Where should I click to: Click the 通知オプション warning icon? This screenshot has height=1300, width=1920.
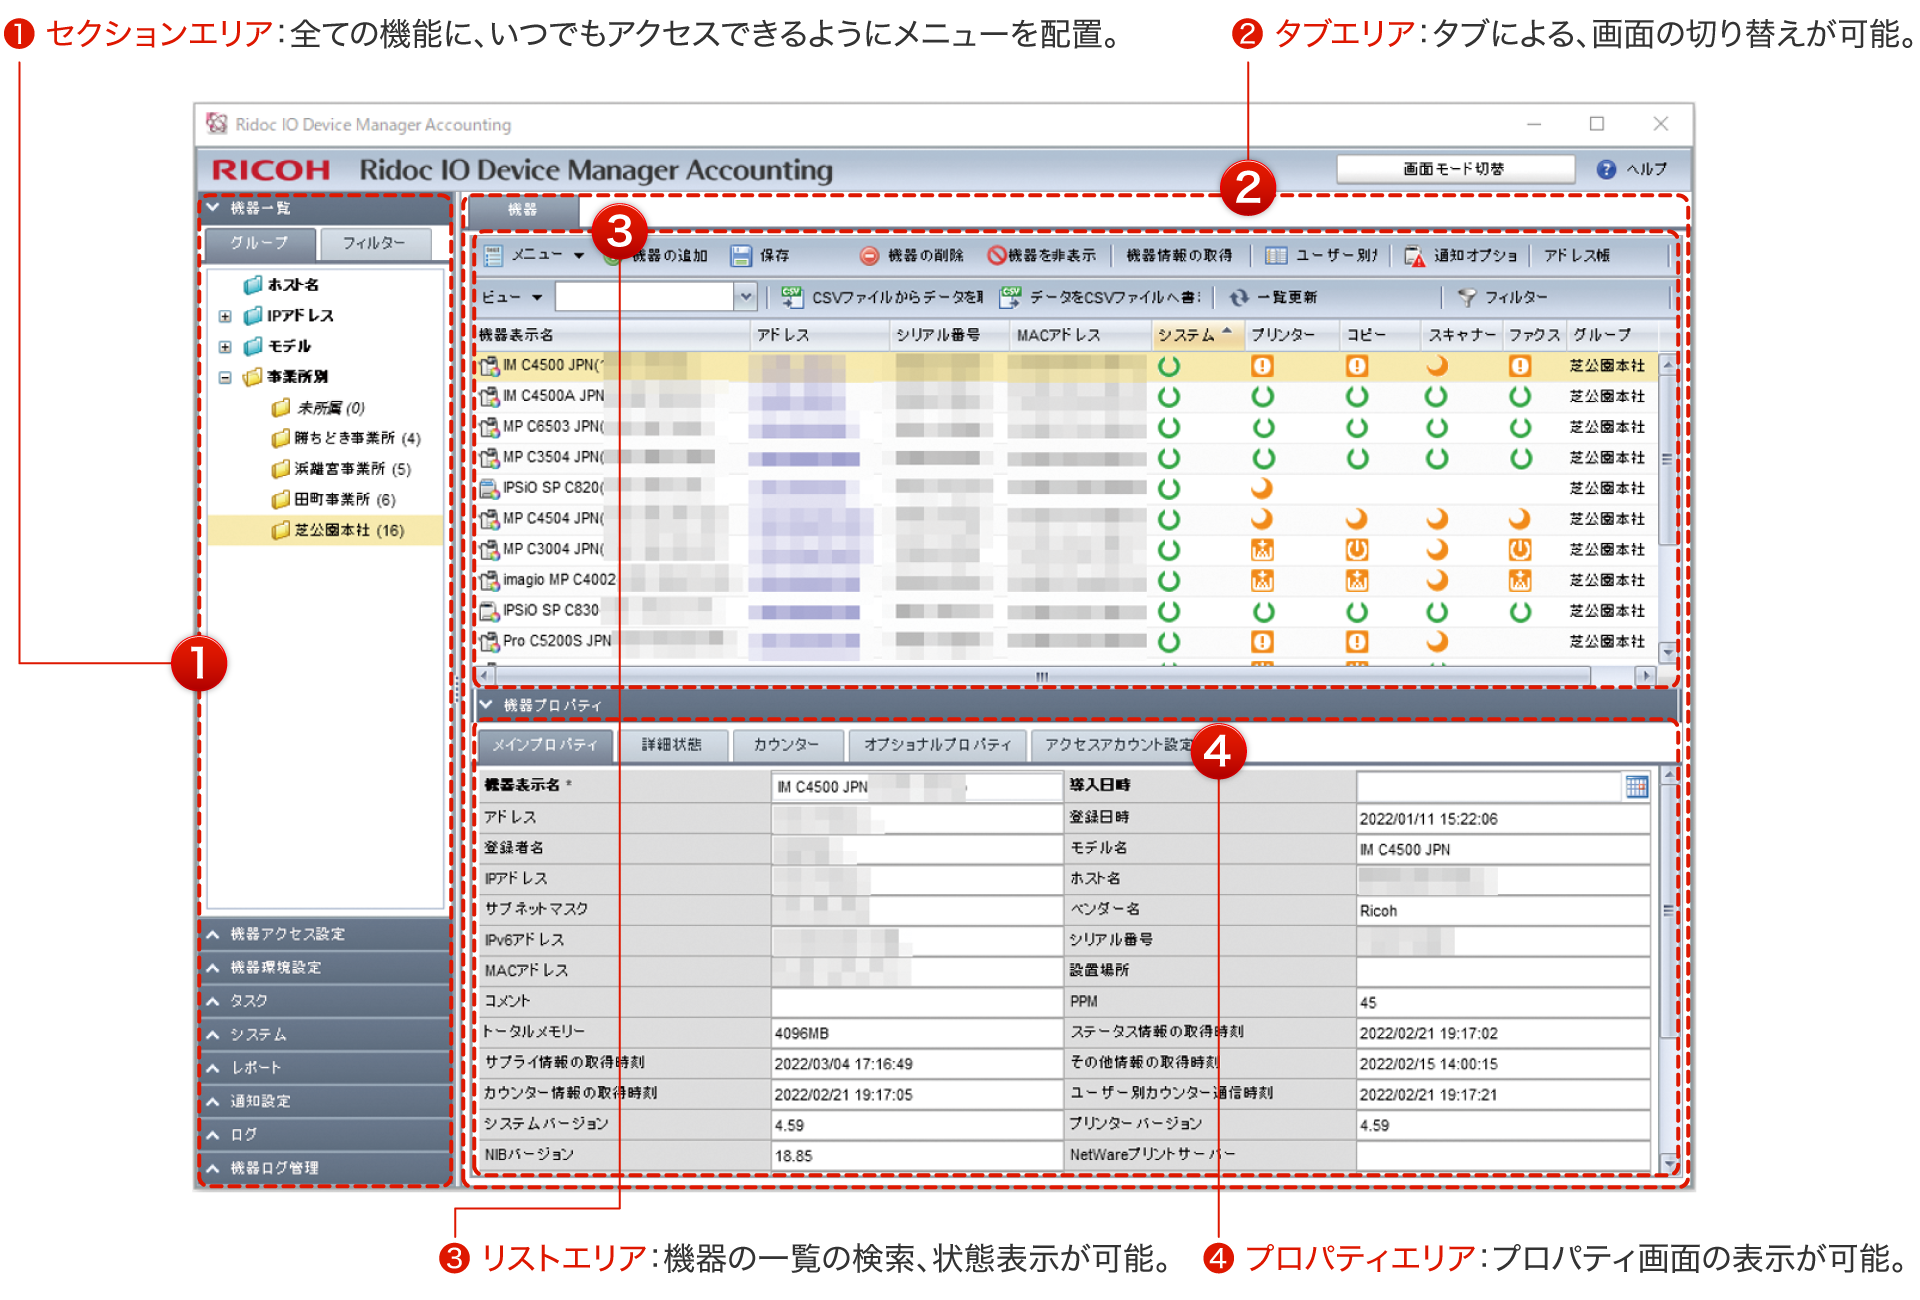(1414, 256)
